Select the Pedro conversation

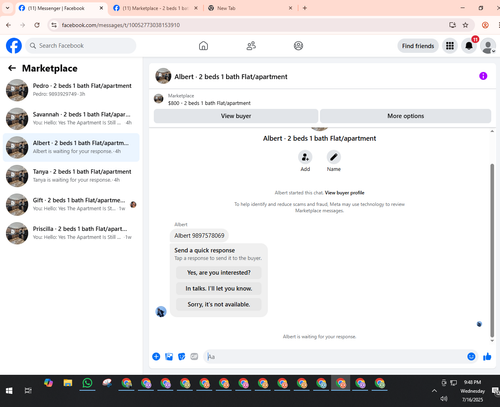tap(71, 90)
